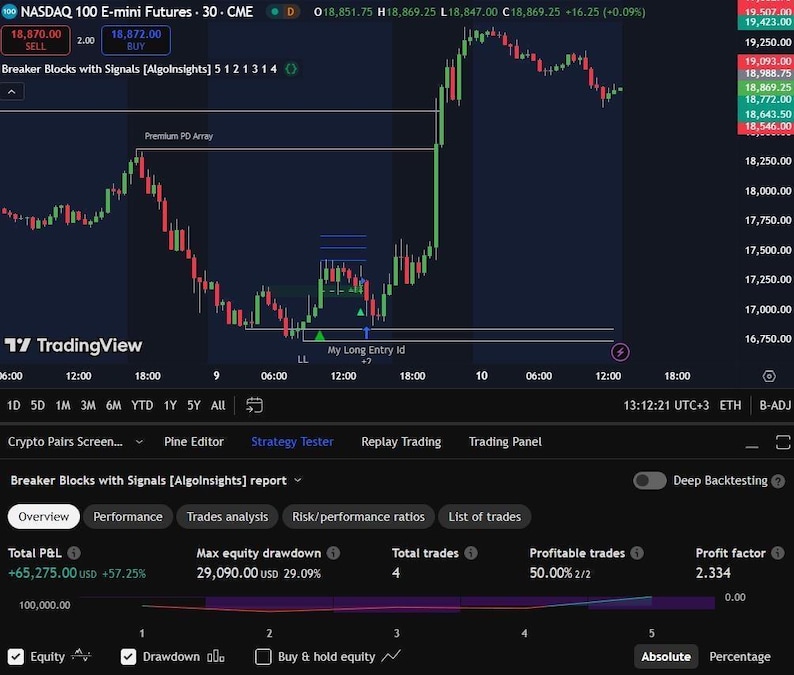This screenshot has width=794, height=675.
Task: Open the Pine Editor tab
Action: (x=194, y=442)
